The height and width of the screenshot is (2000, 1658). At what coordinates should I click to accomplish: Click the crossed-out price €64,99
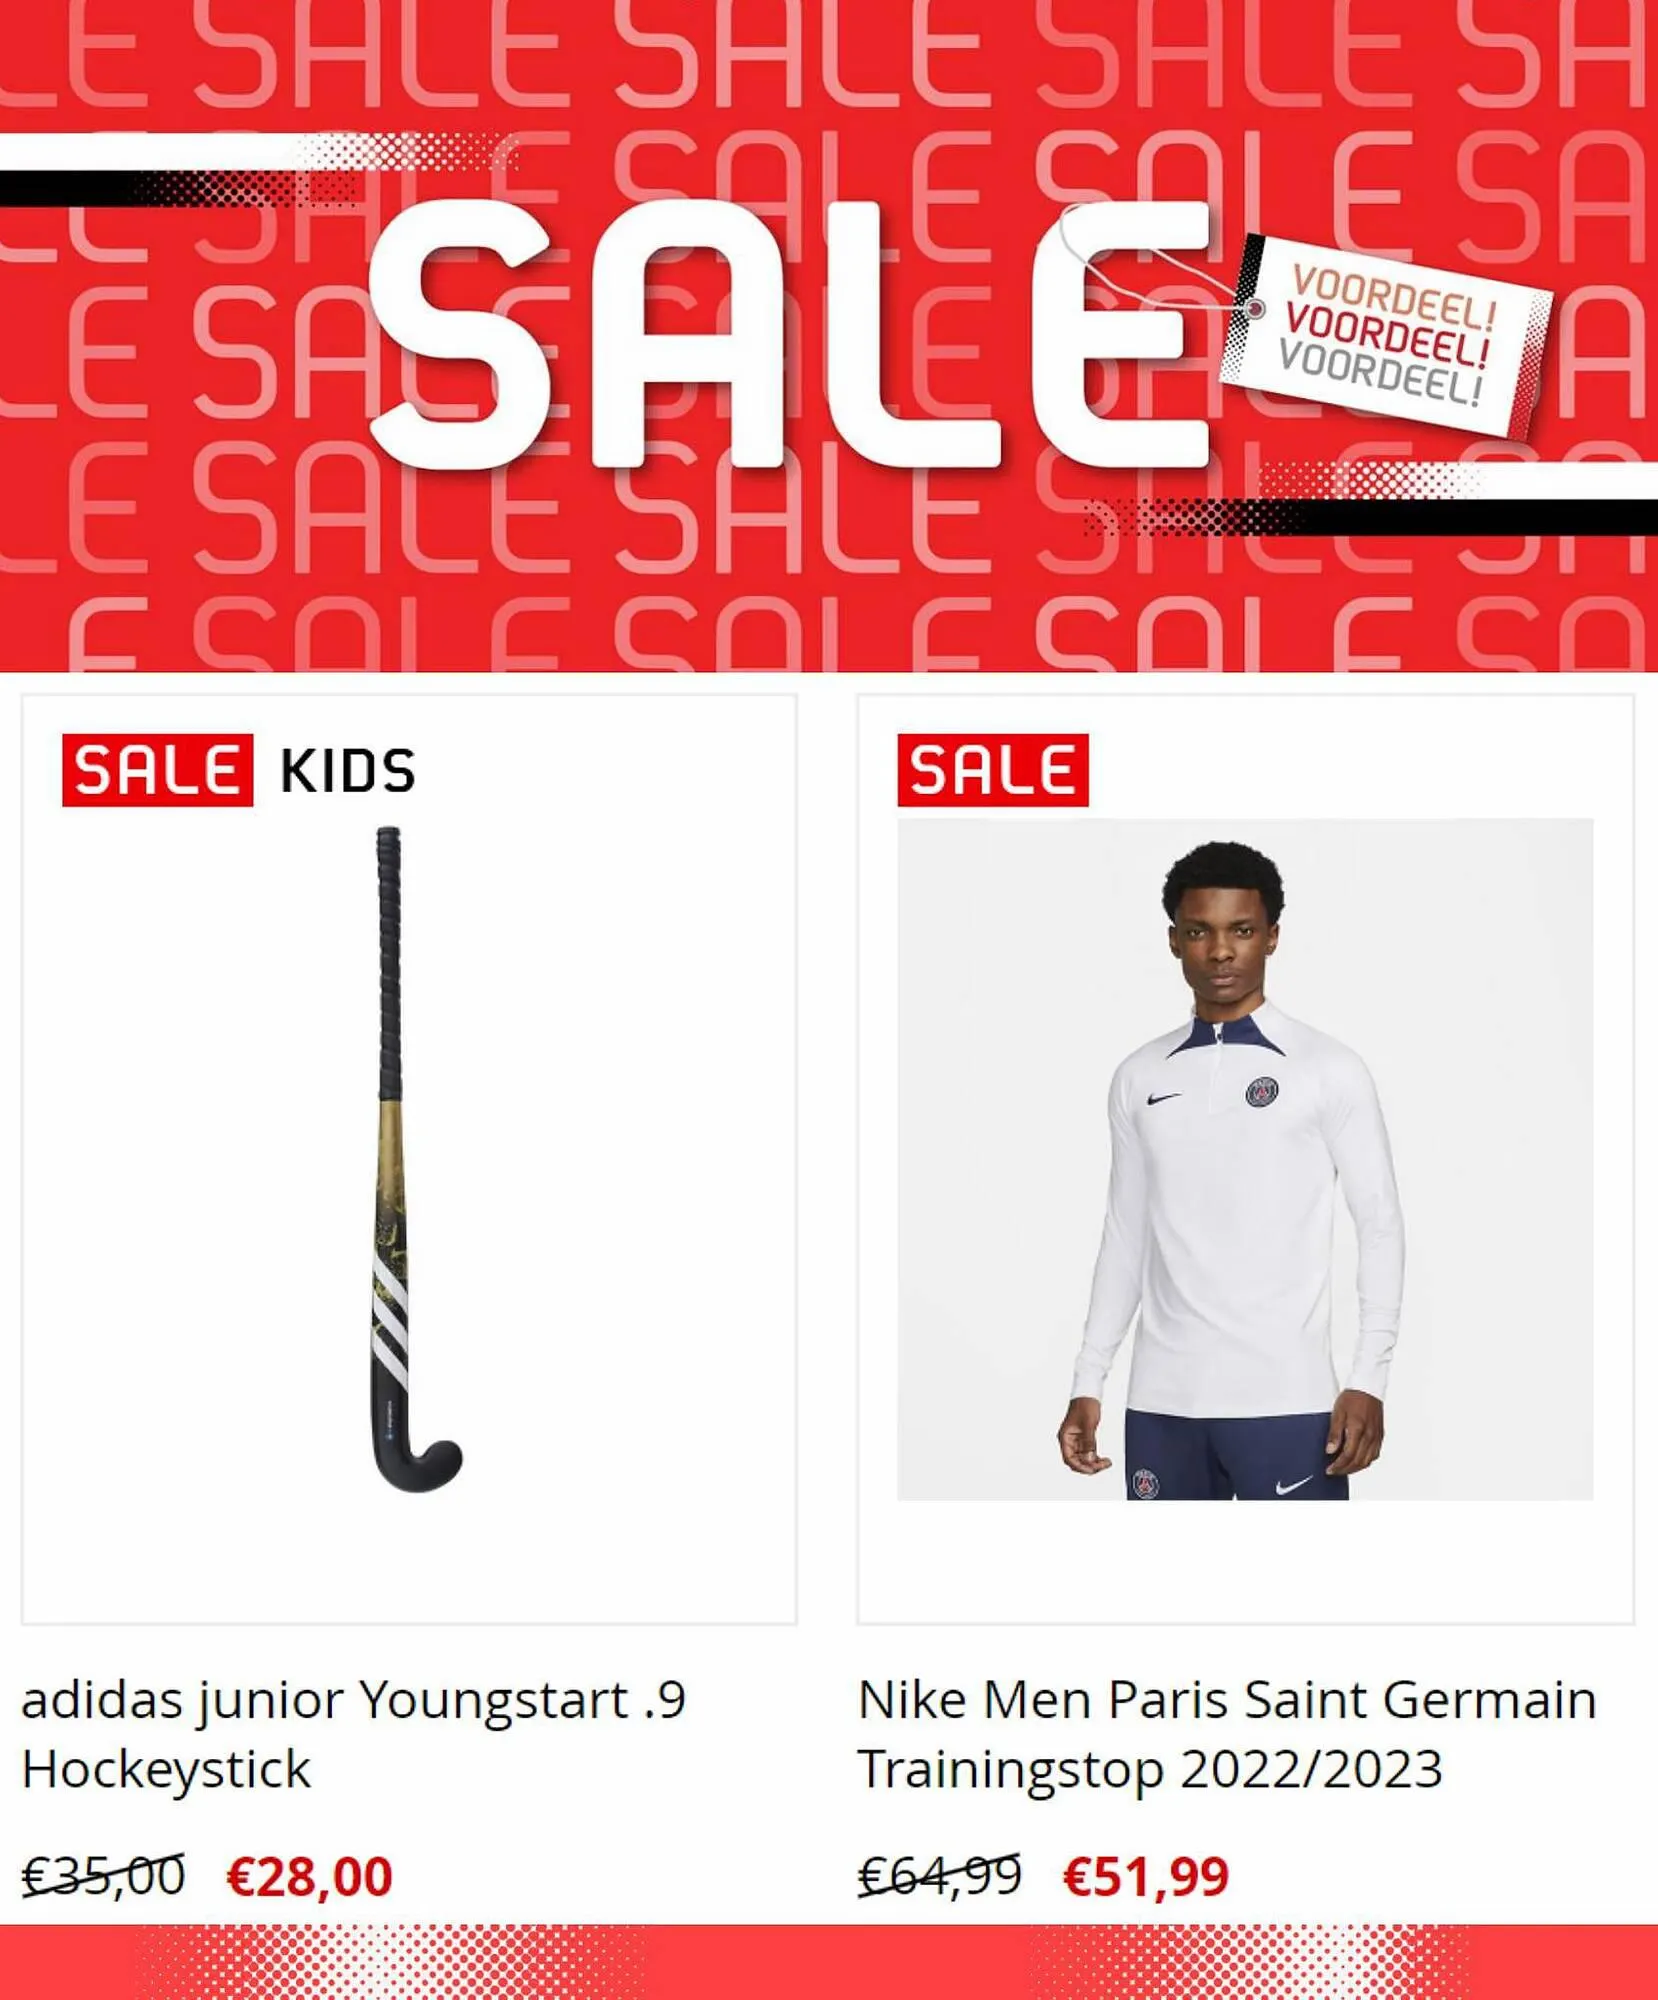[x=940, y=1875]
